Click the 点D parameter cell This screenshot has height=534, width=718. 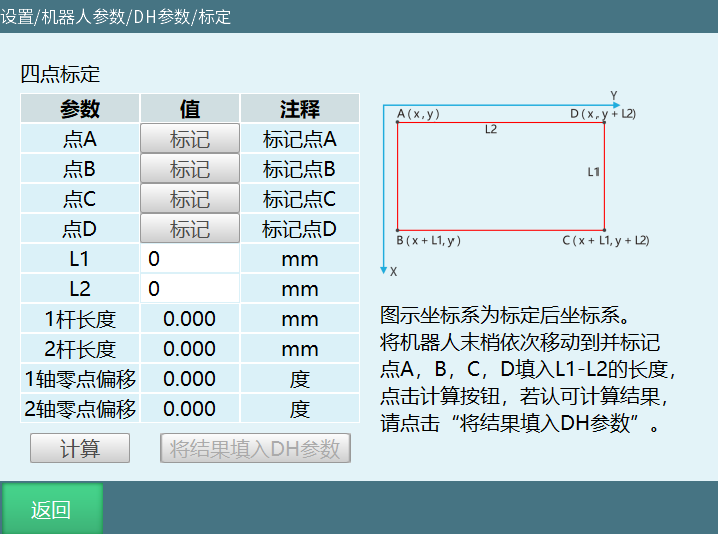tap(80, 229)
